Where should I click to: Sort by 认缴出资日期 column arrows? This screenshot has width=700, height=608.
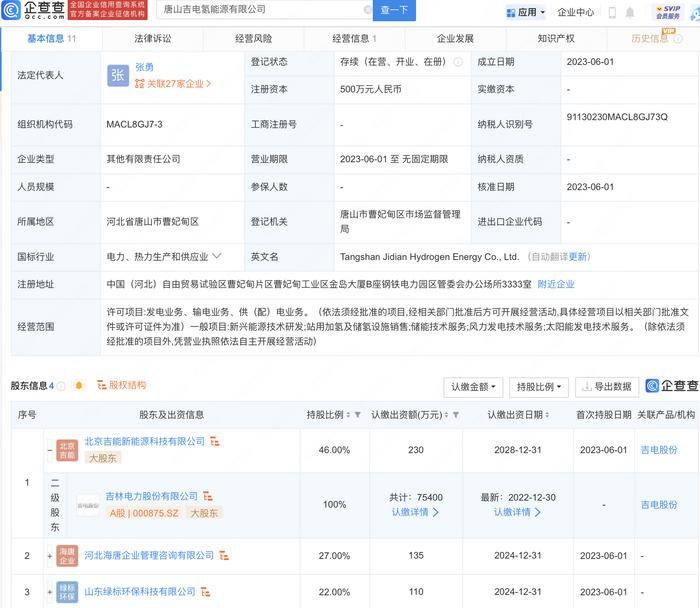(x=547, y=415)
